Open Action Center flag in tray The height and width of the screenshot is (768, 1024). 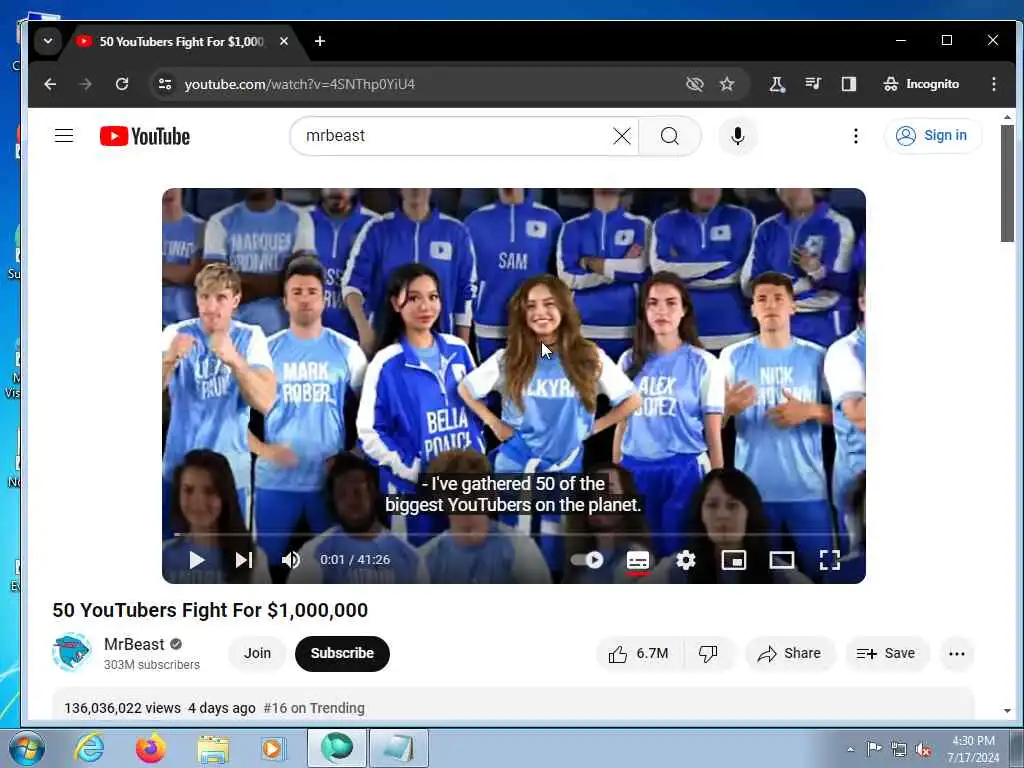tap(874, 748)
